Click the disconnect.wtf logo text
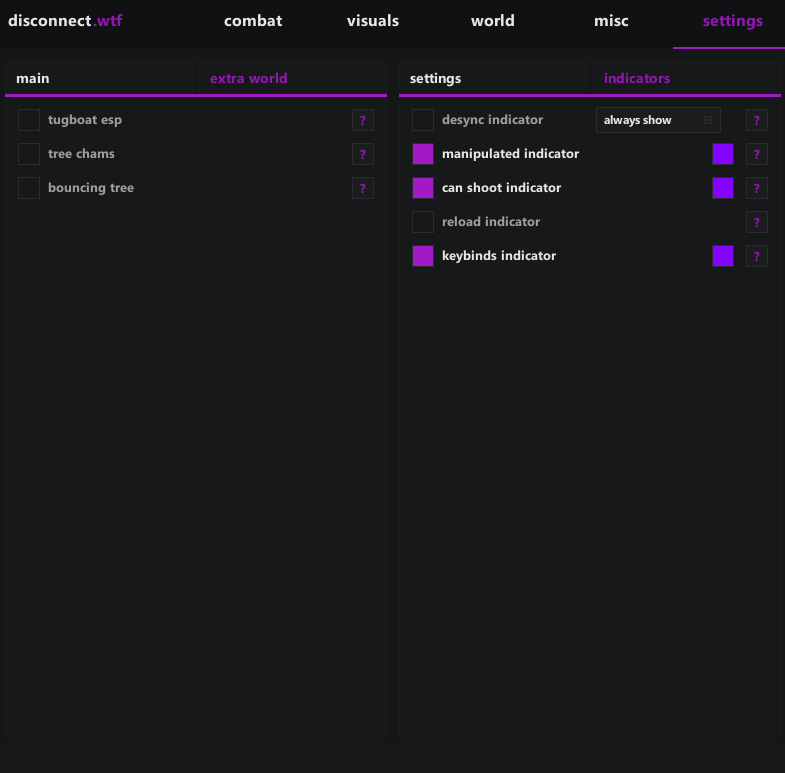 point(65,21)
